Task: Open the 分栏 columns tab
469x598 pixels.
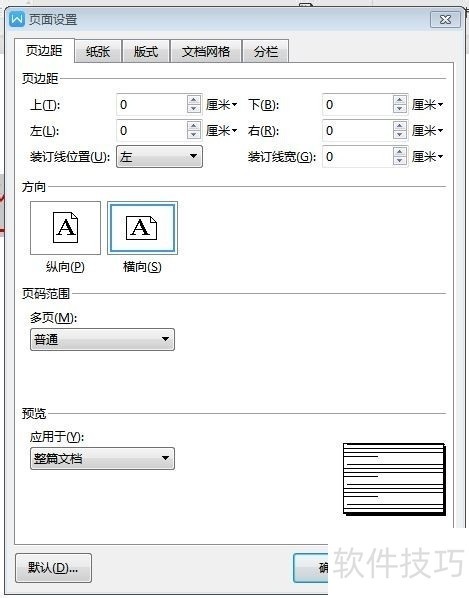Action: coord(266,51)
